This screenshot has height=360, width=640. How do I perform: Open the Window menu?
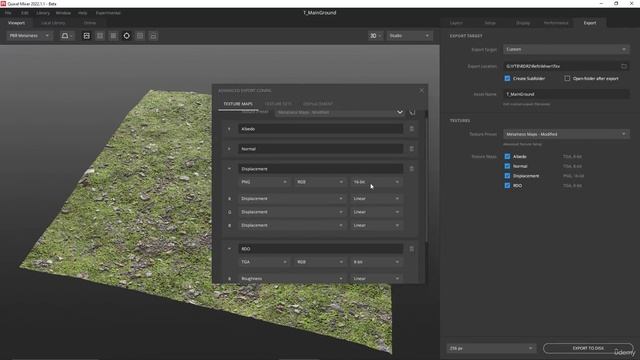(63, 13)
